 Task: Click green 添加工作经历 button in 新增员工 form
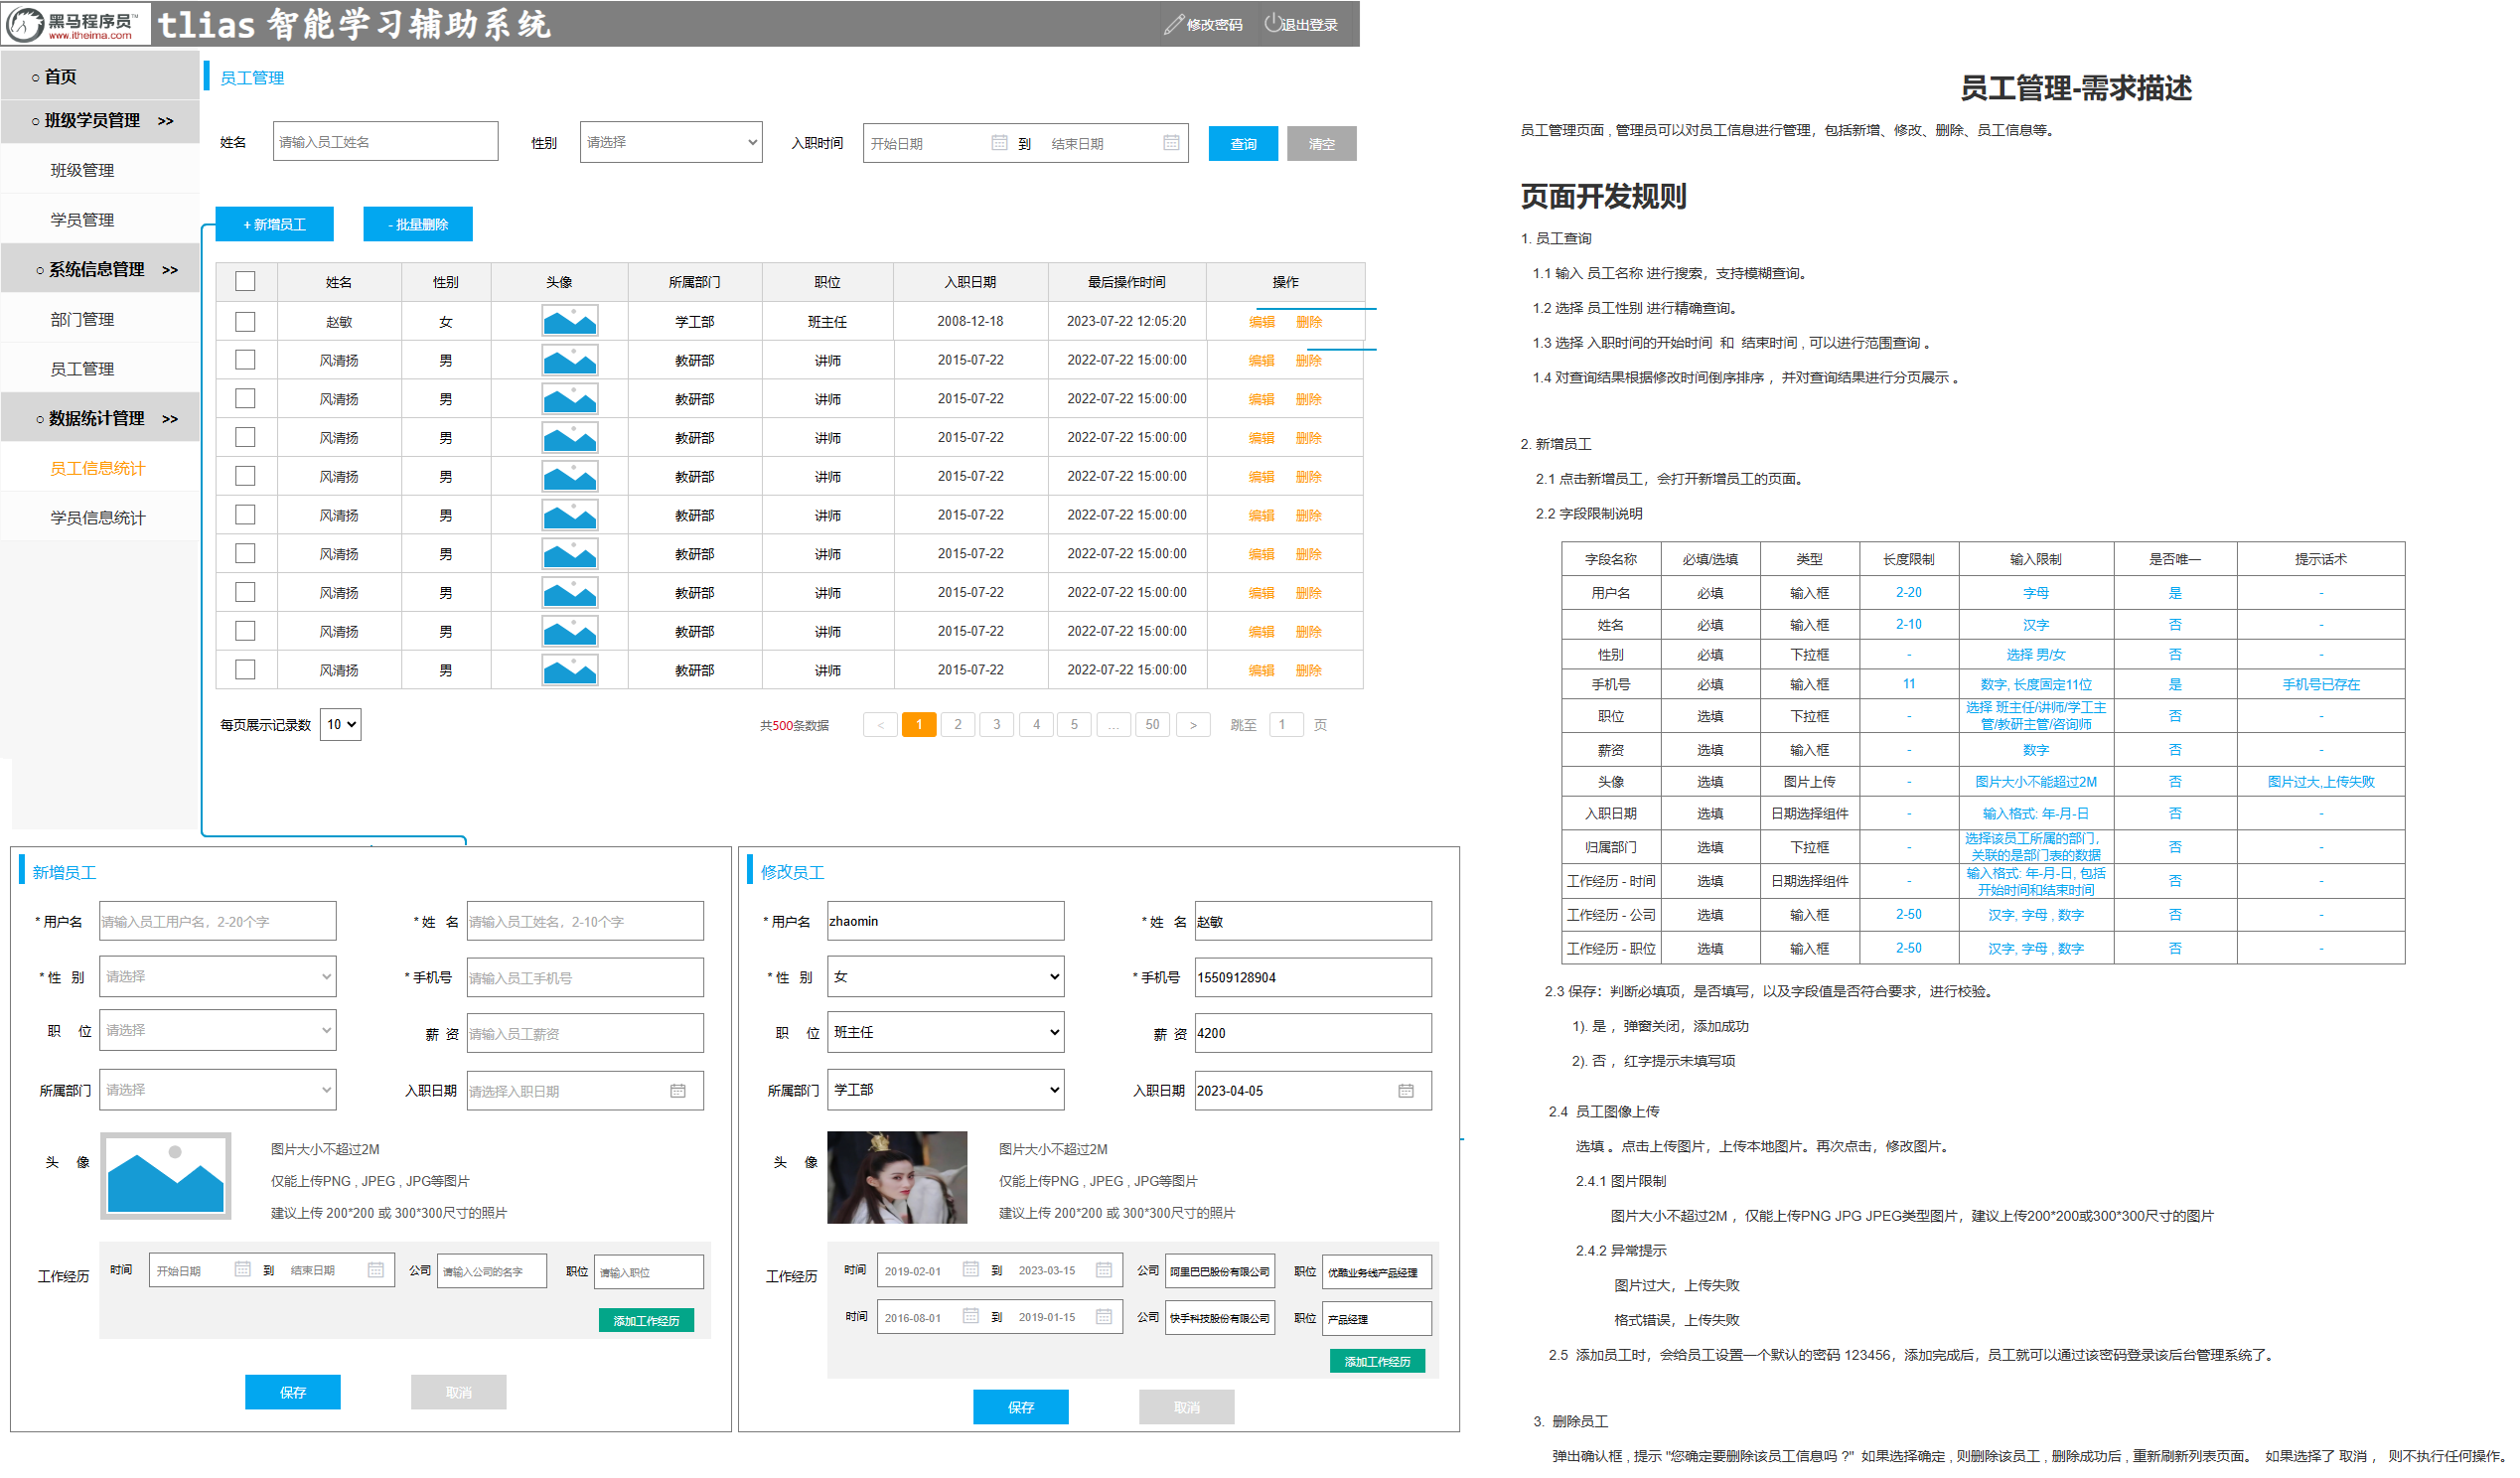646,1321
